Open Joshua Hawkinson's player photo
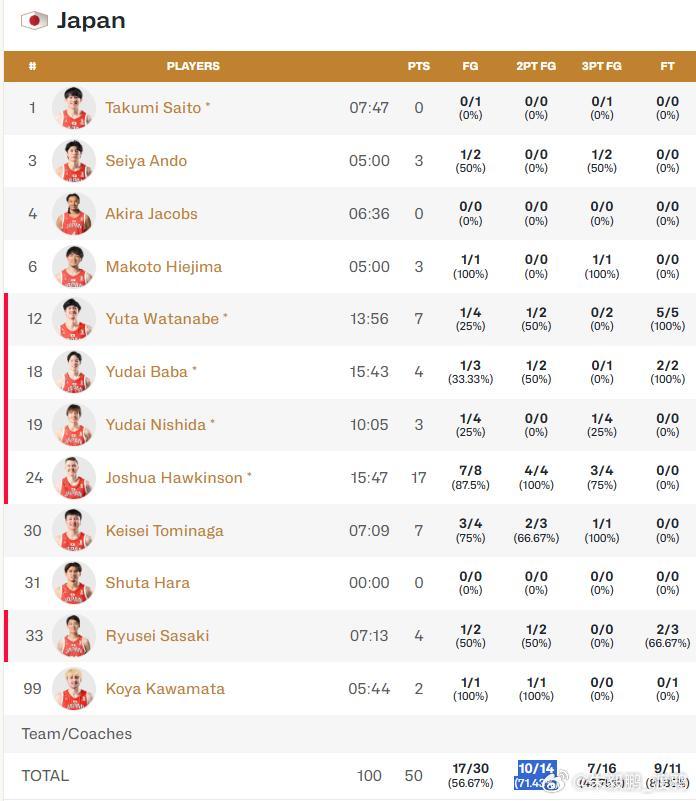The height and width of the screenshot is (801, 696). click(x=74, y=478)
